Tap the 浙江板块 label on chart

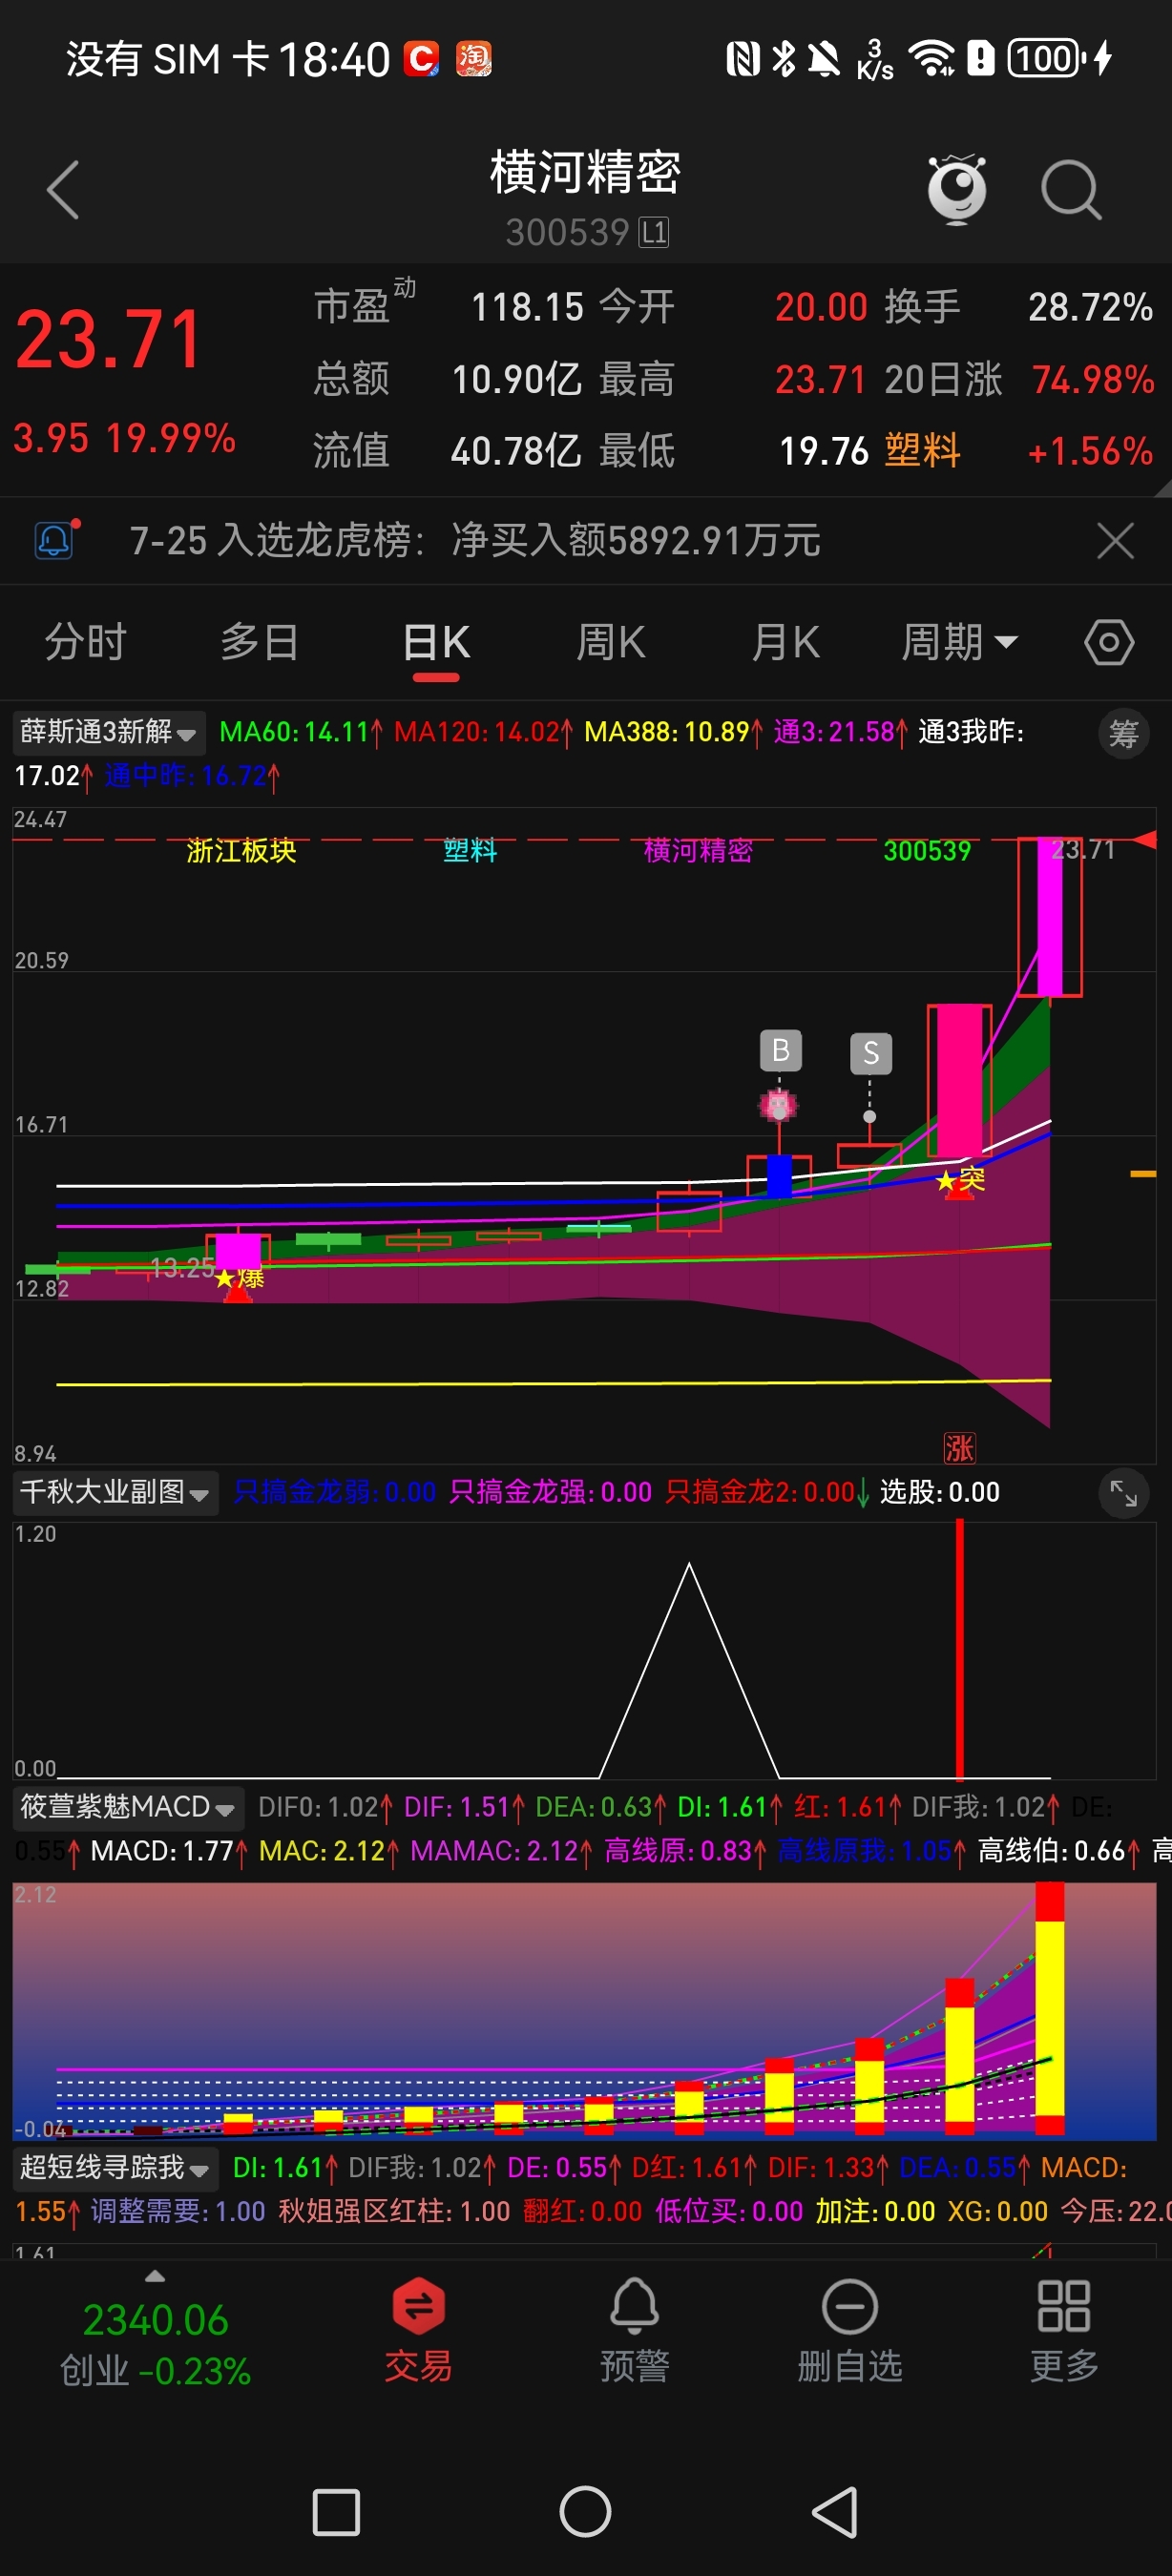point(241,851)
